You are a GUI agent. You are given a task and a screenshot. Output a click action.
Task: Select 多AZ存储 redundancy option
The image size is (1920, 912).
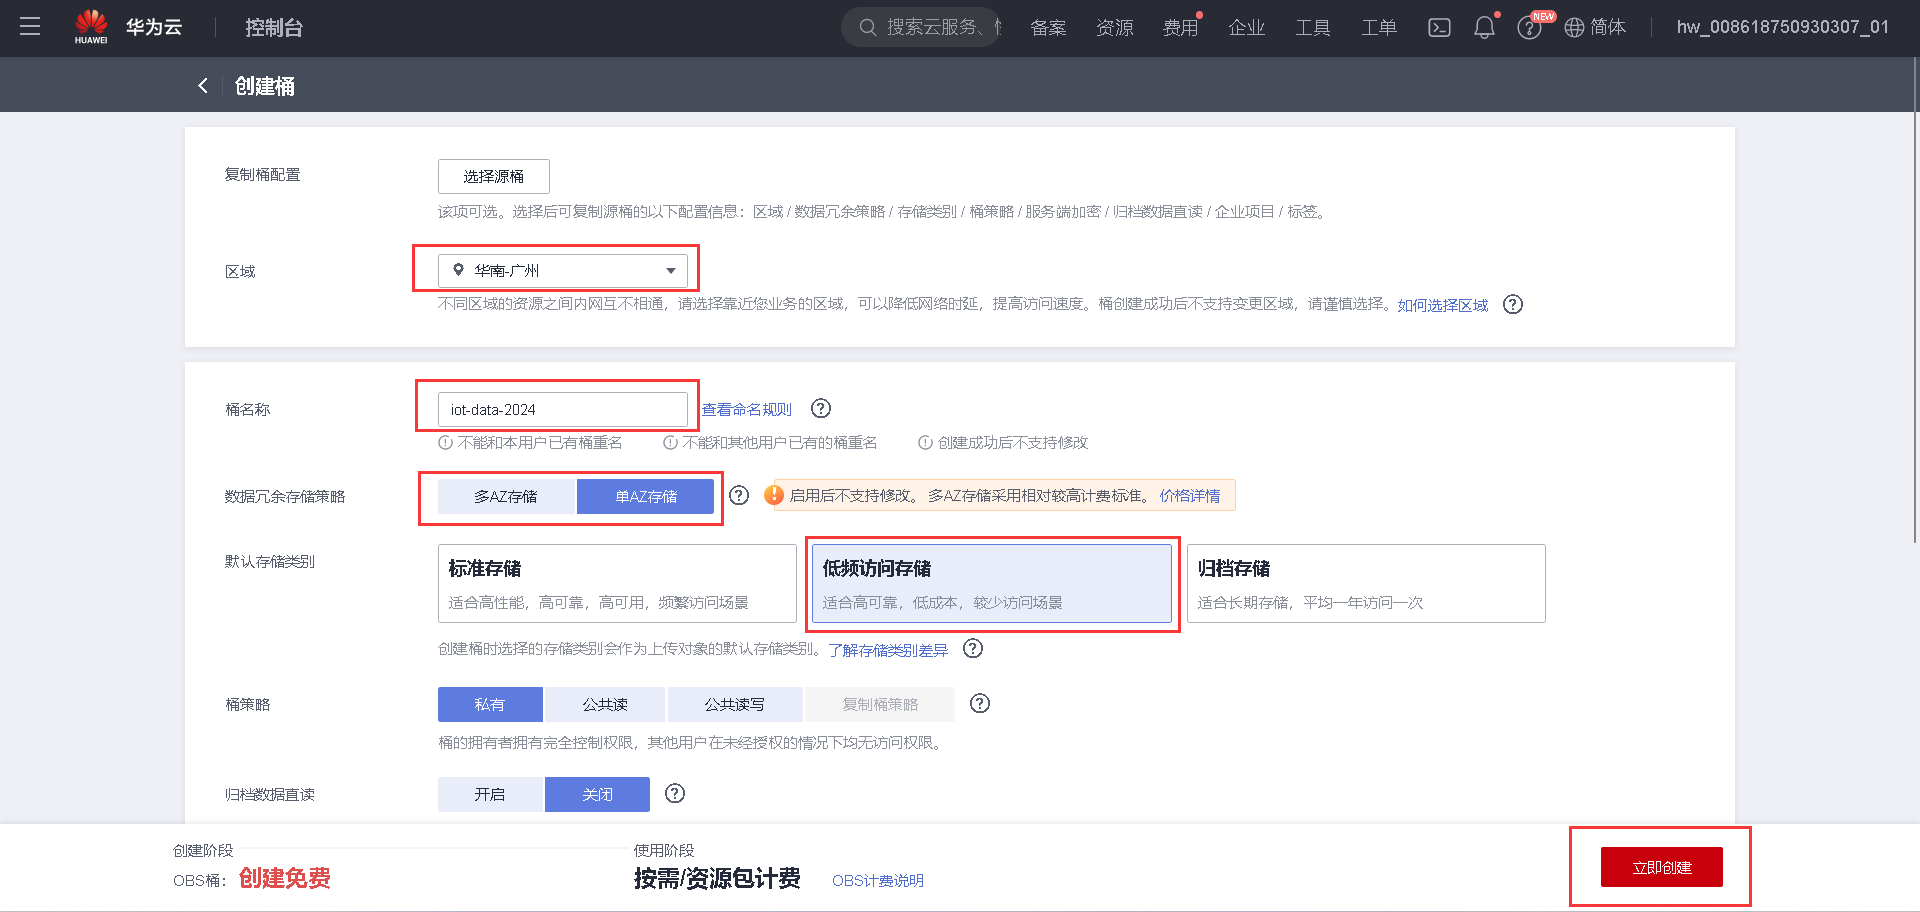click(507, 495)
